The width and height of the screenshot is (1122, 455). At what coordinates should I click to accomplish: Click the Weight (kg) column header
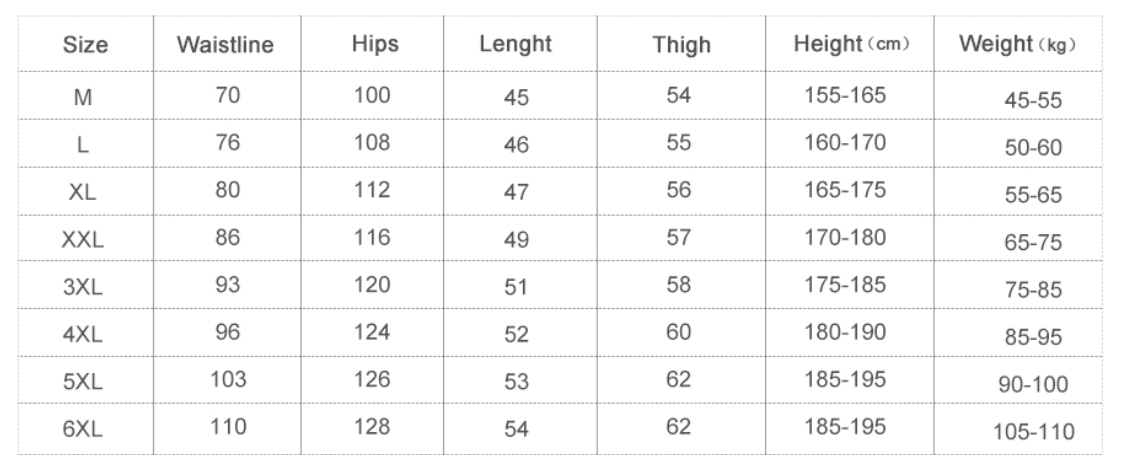(1014, 45)
